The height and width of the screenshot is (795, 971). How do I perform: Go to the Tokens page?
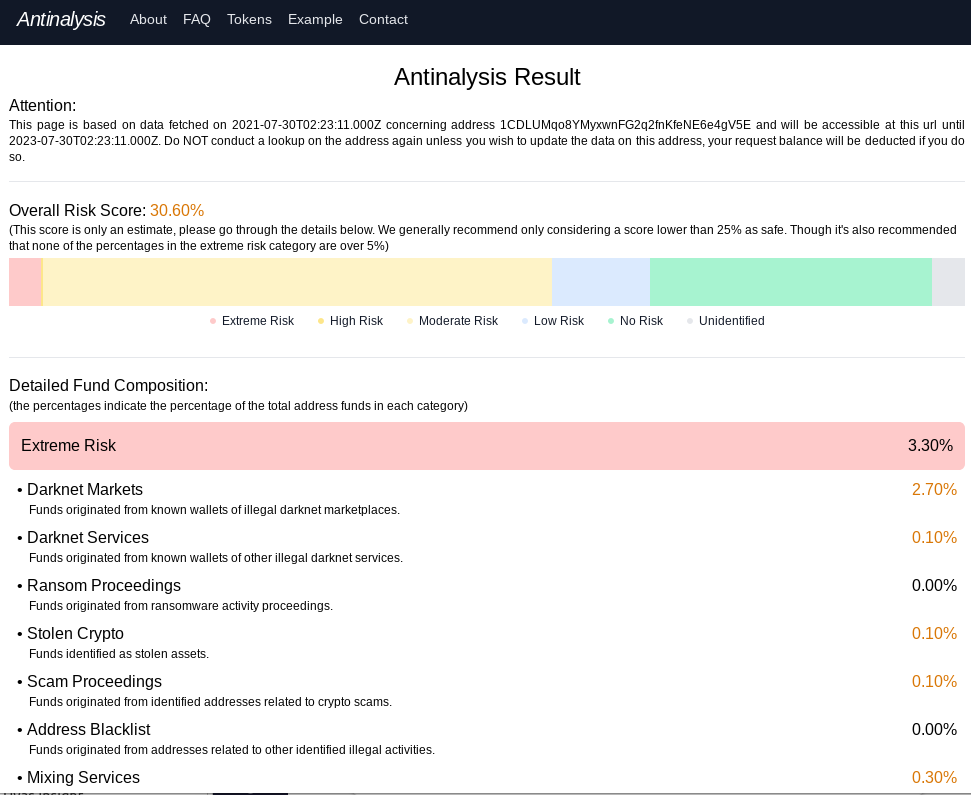coord(249,20)
